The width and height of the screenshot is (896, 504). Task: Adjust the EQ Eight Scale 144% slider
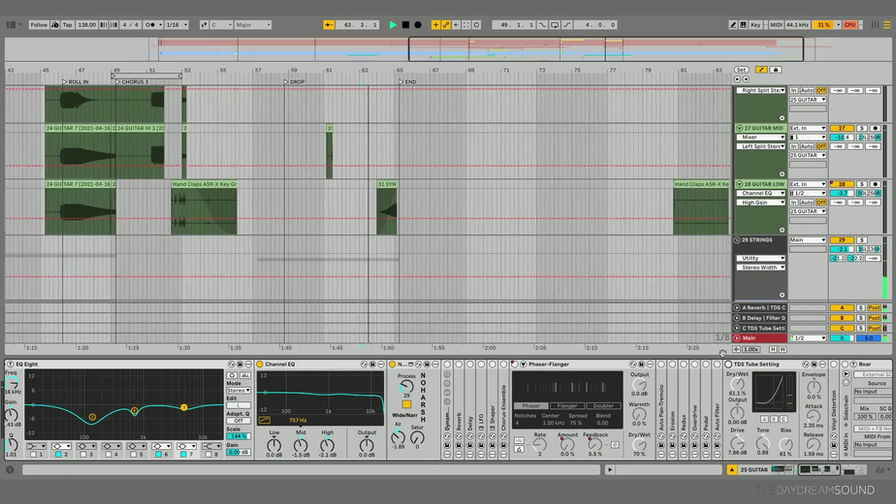pyautogui.click(x=238, y=436)
